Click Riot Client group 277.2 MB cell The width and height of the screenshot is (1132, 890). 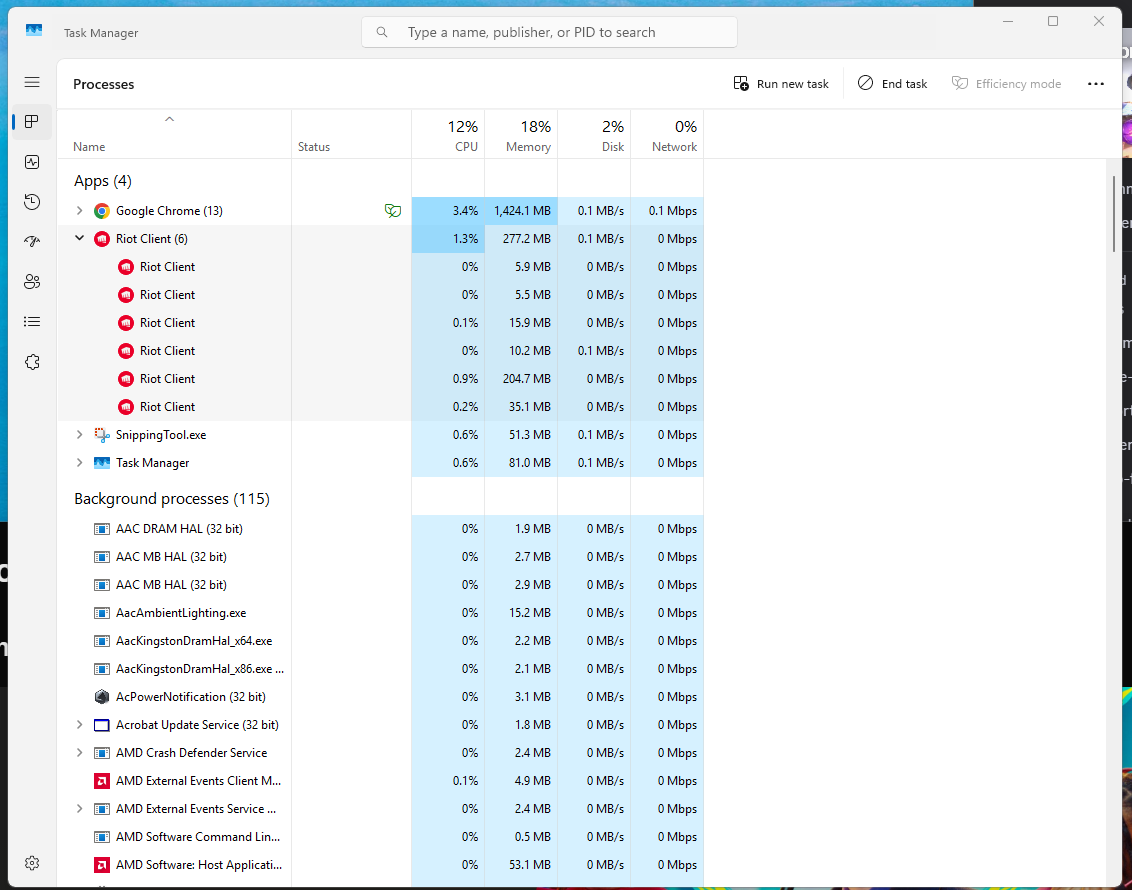(521, 239)
